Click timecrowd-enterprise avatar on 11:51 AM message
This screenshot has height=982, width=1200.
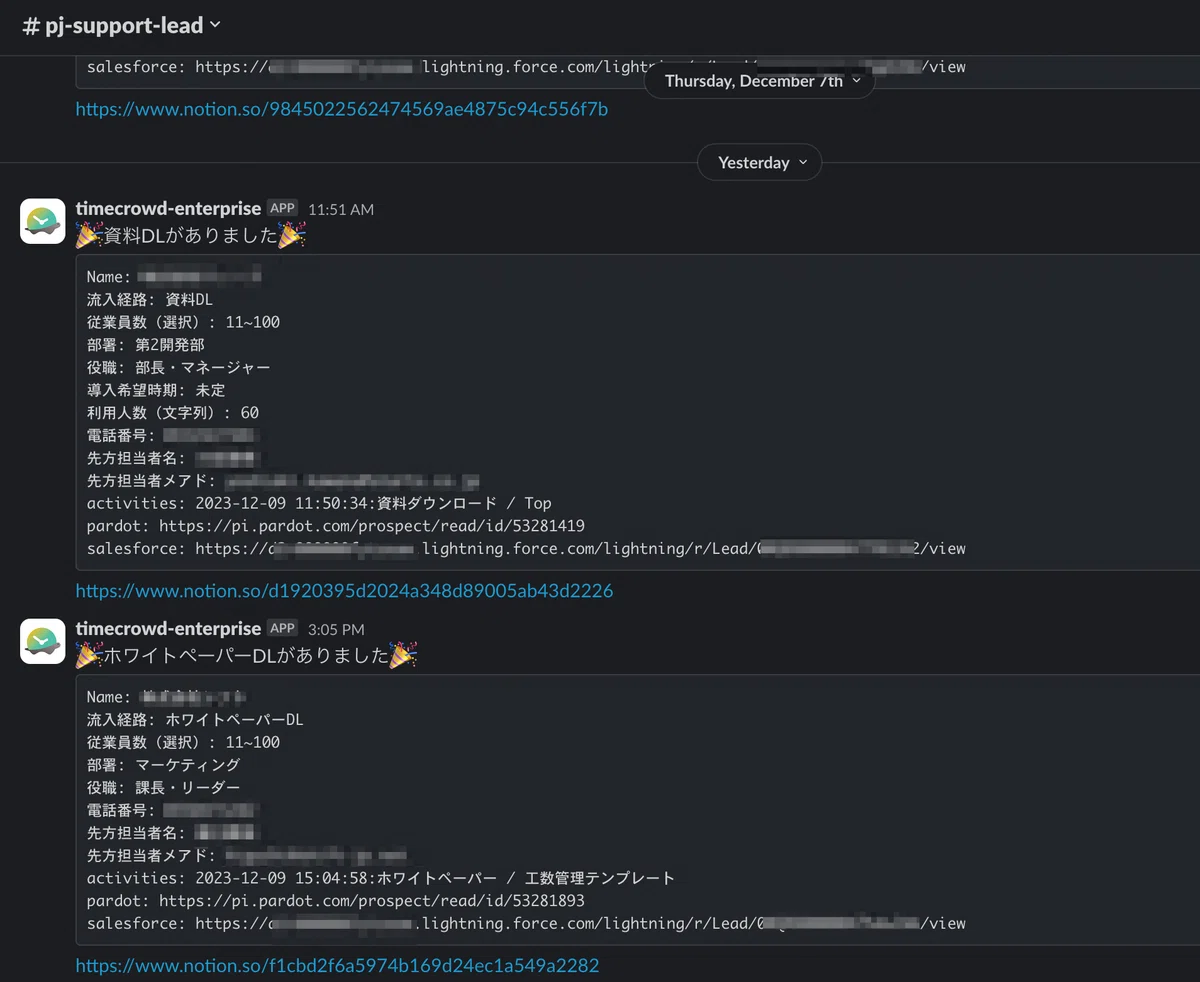point(43,220)
